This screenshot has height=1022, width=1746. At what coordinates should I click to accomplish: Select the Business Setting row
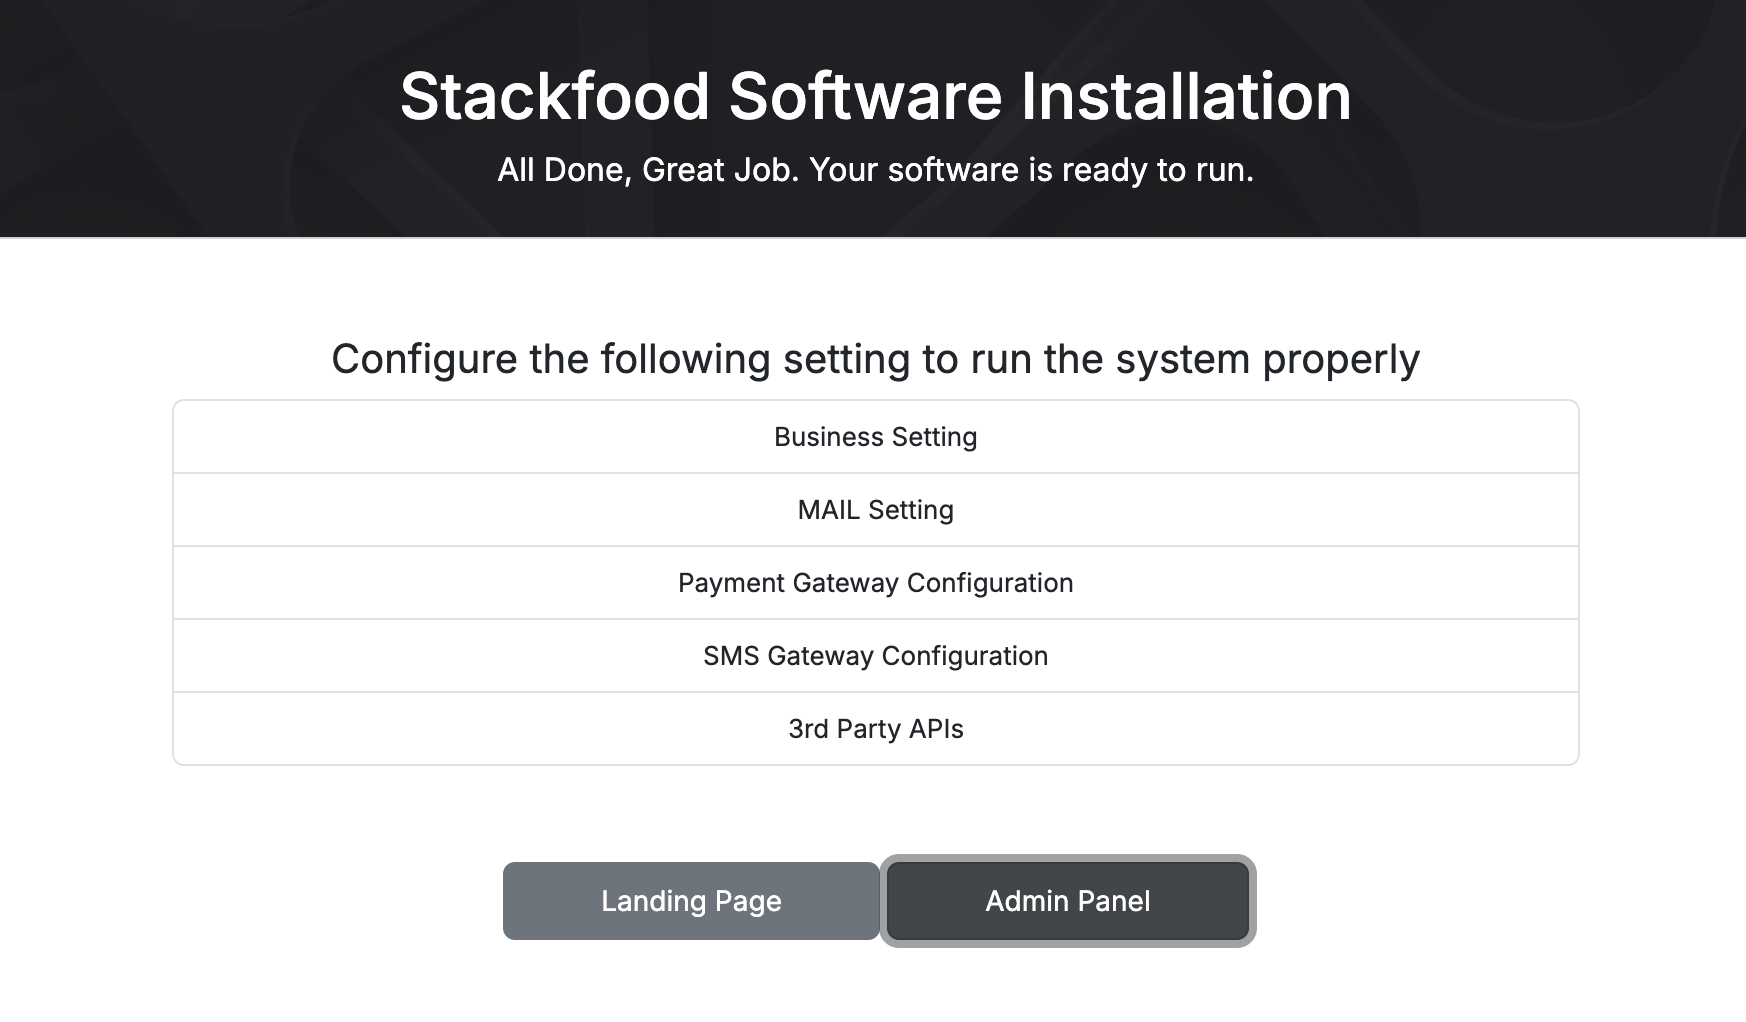coord(876,437)
